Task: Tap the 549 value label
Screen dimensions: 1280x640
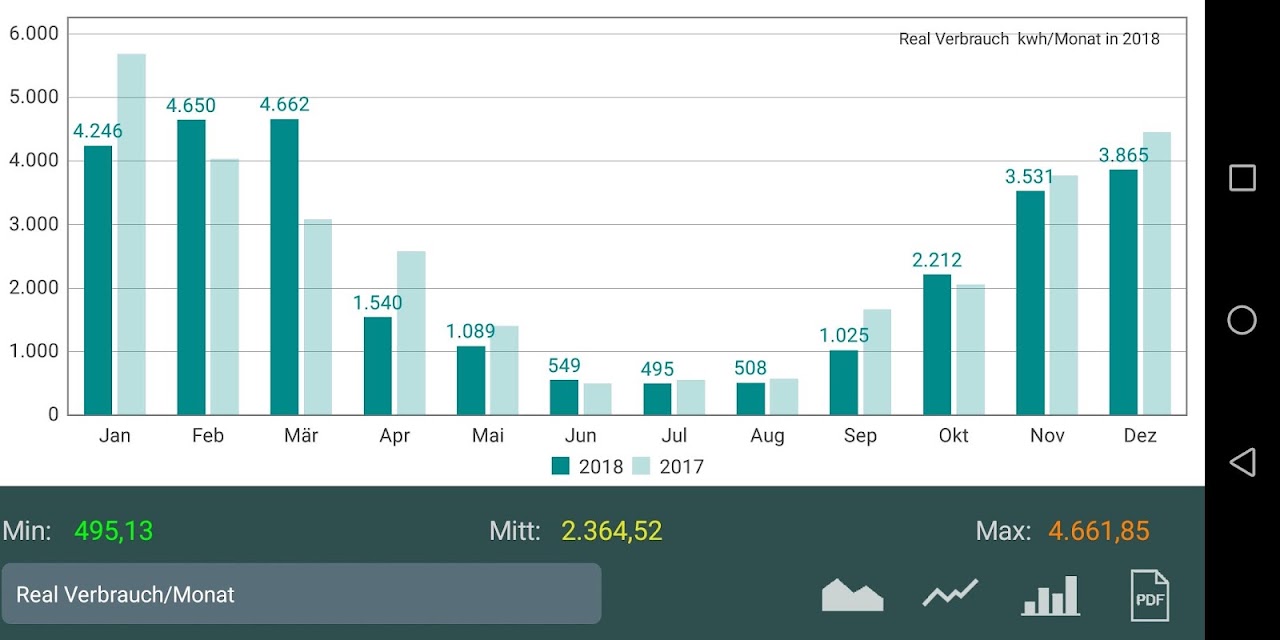Action: [564, 366]
